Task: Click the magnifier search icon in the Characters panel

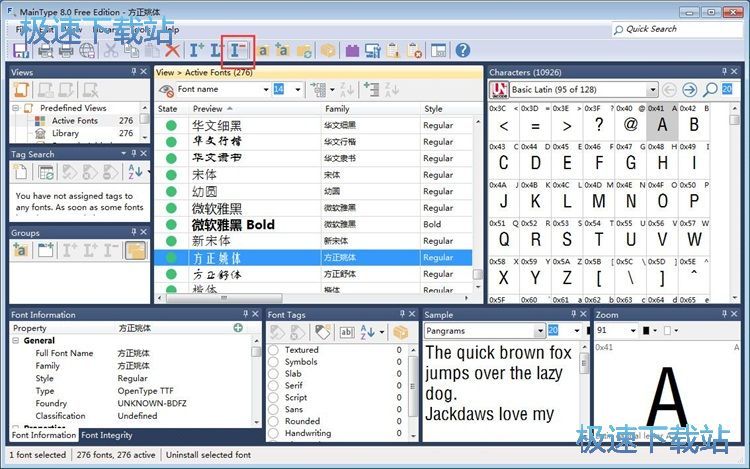Action: [710, 89]
